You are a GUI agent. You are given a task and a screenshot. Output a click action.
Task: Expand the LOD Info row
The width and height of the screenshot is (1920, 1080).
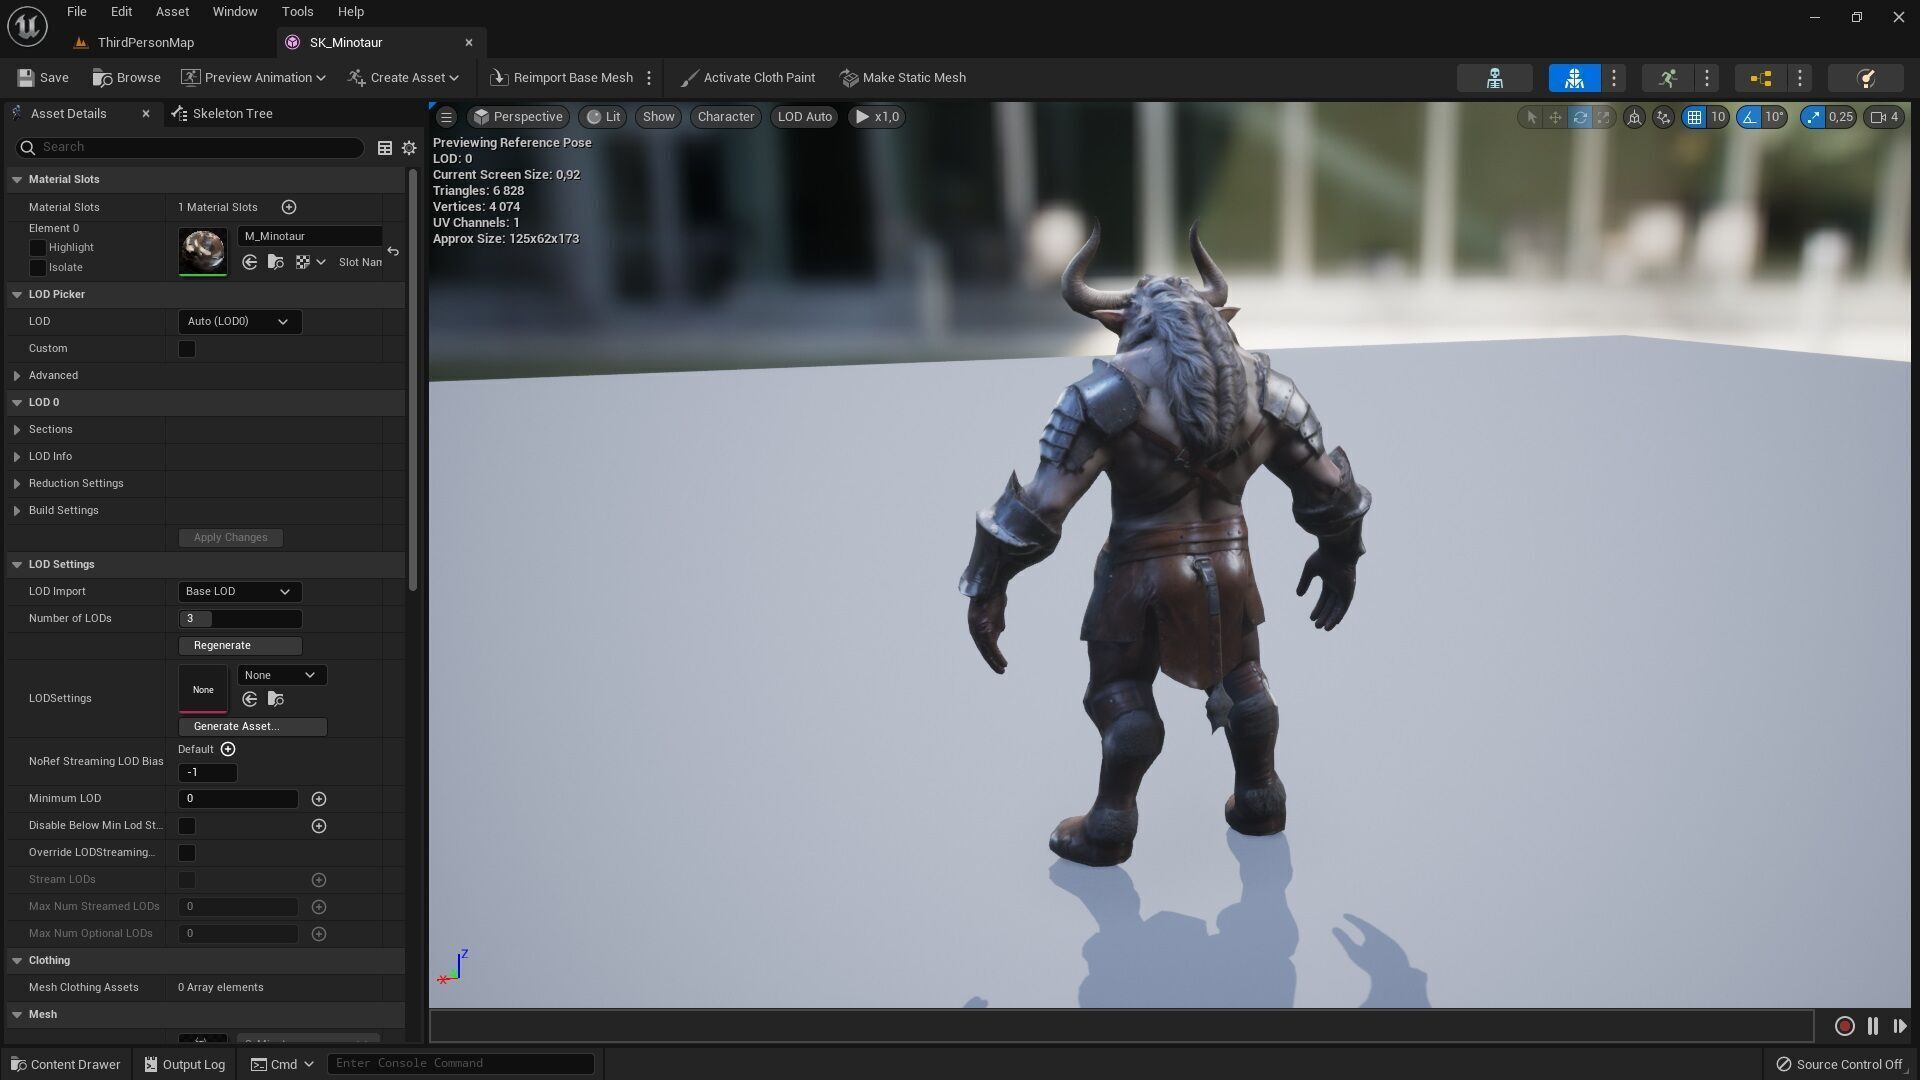click(x=17, y=456)
